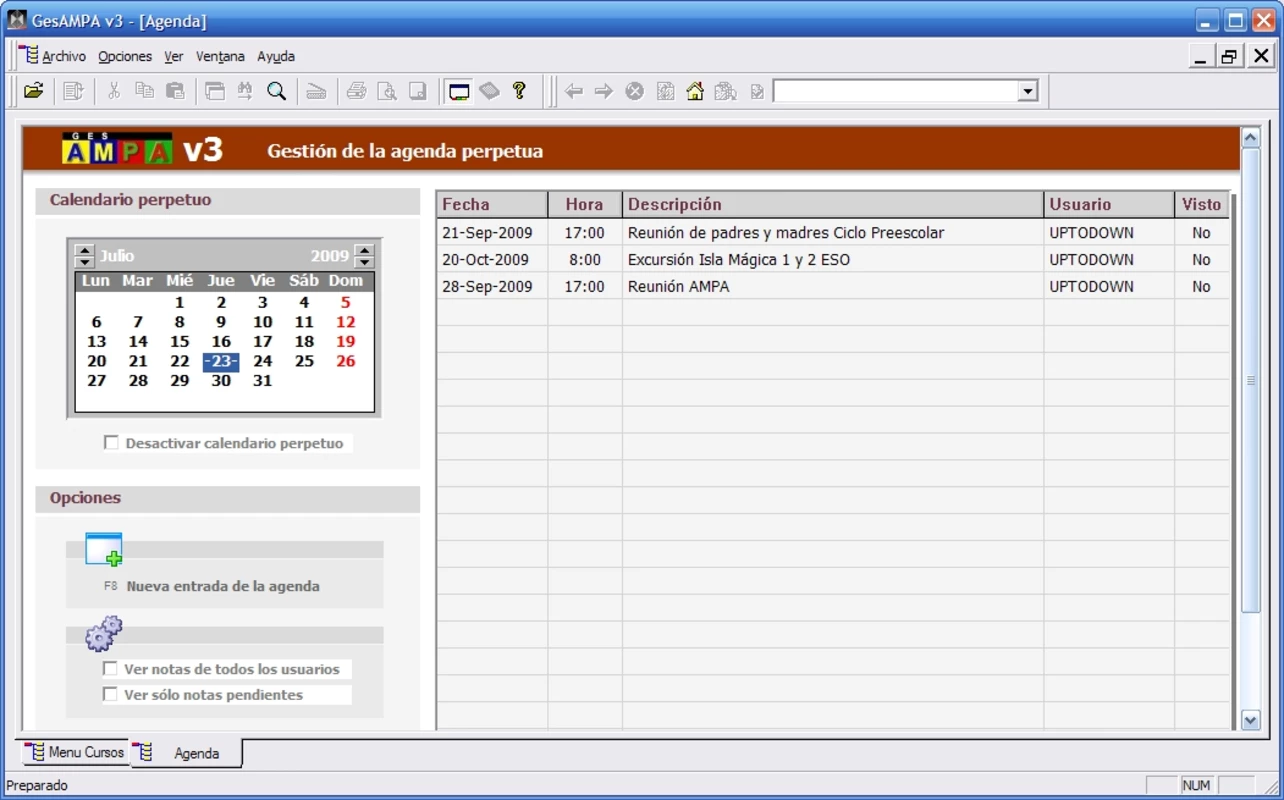Click the window layout icon after paste

click(x=214, y=91)
